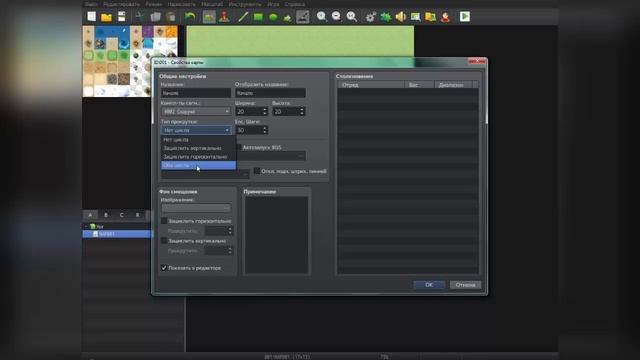Image resolution: width=640 pixels, height=360 pixels.
Task: Open the File menu in main window
Action: pos(91,4)
